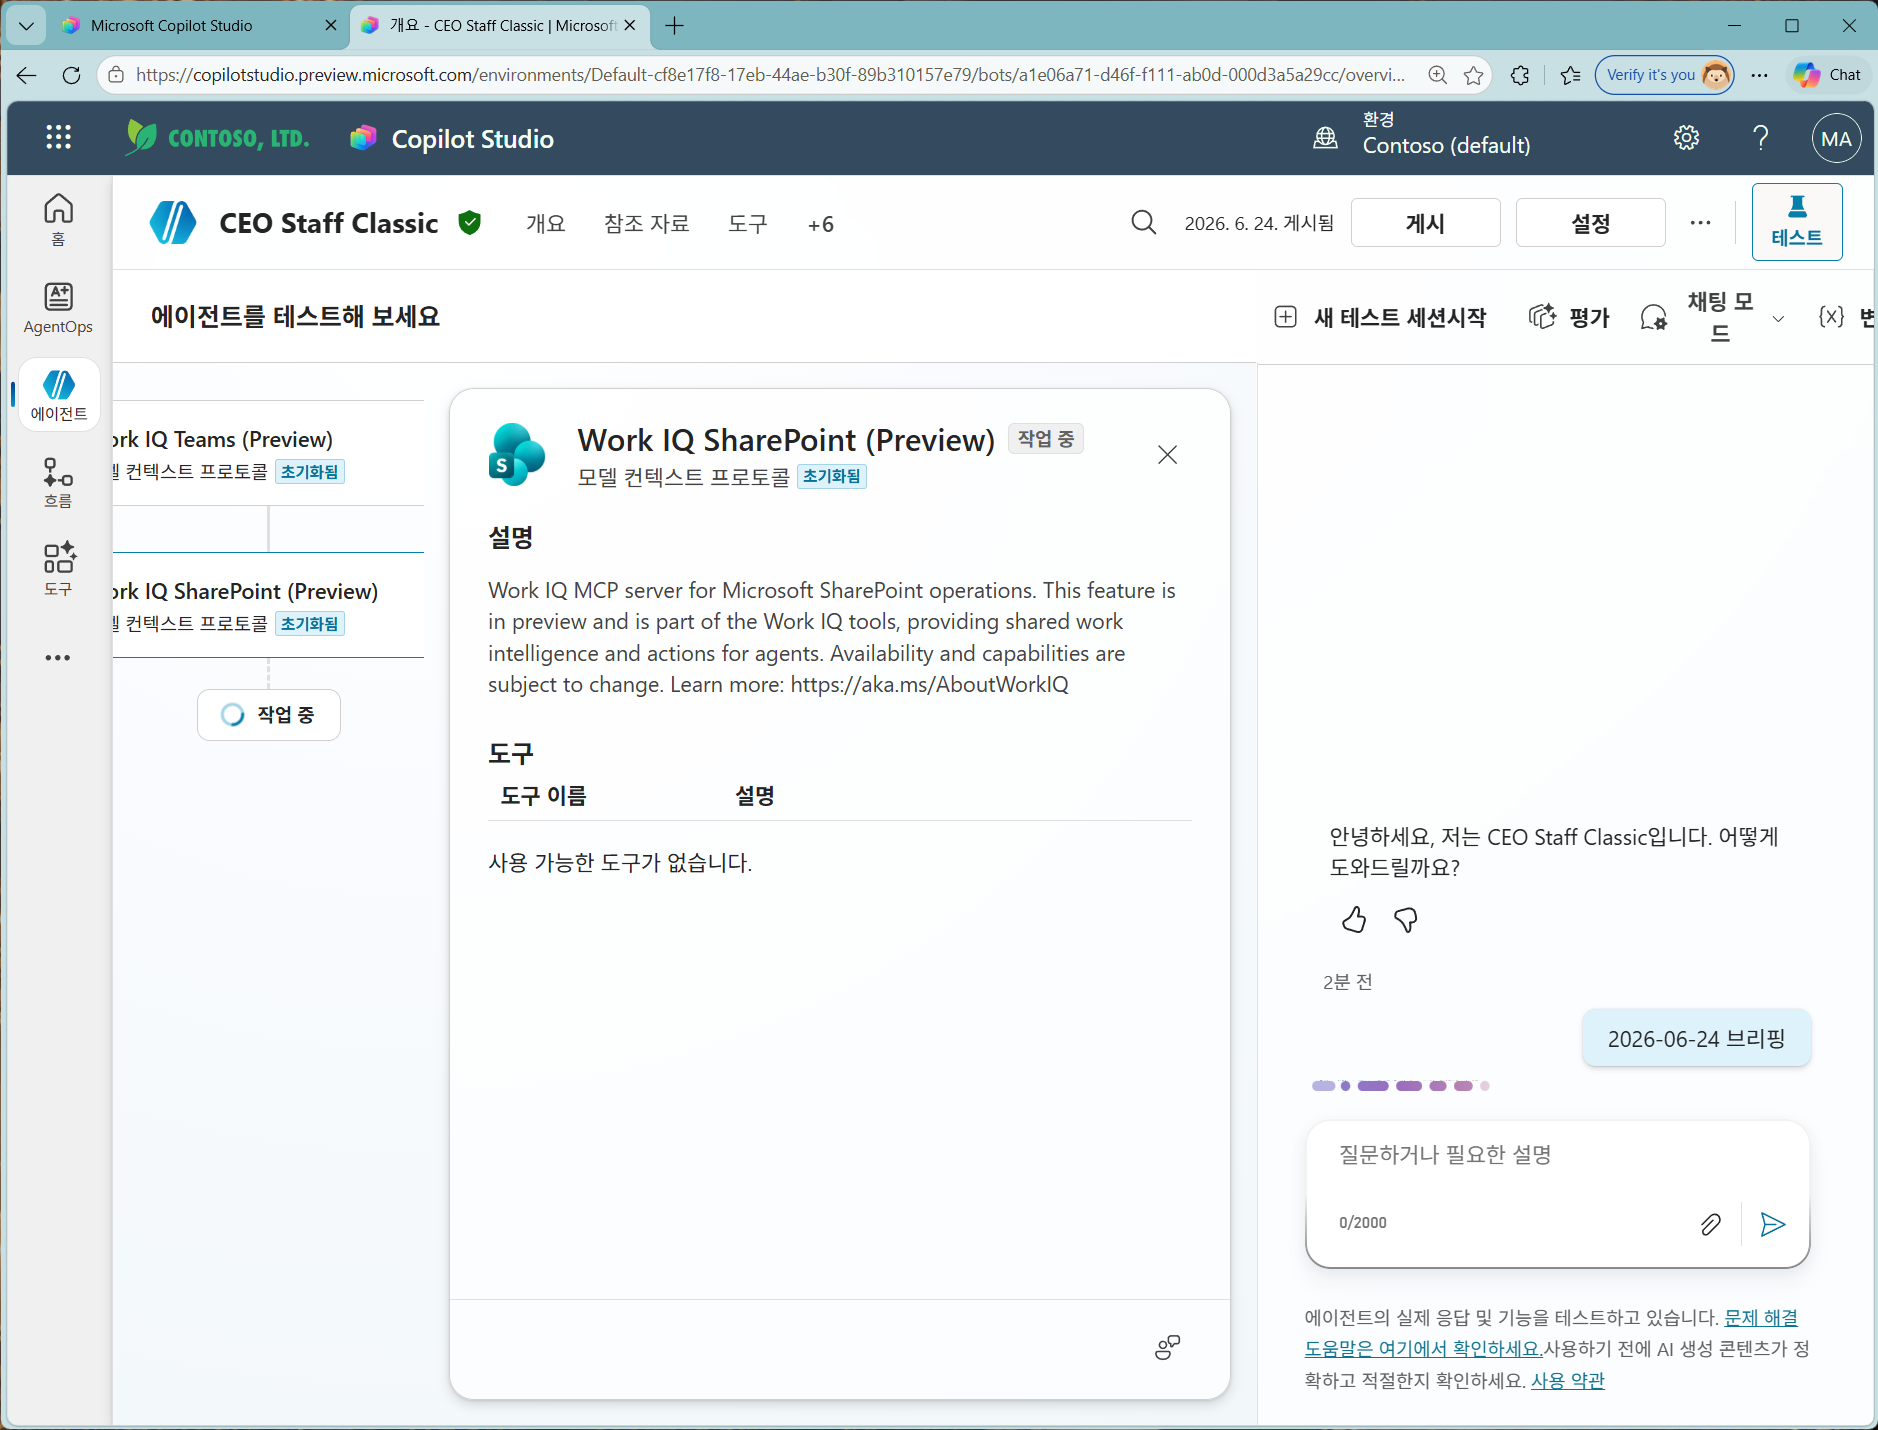Show more sidebar options ellipsis

coord(58,658)
